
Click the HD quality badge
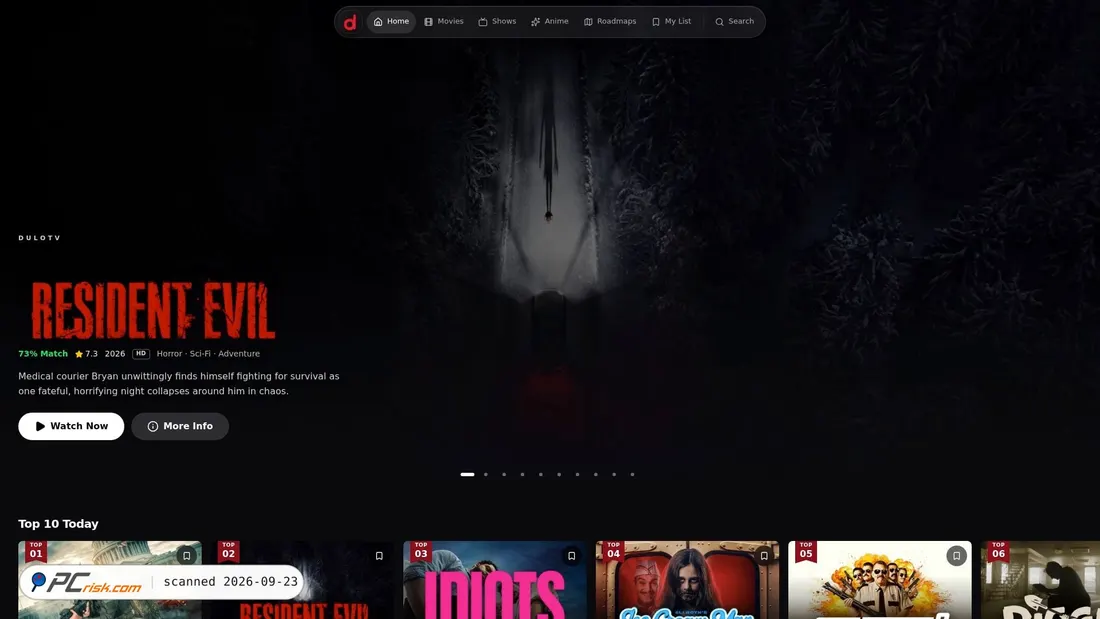click(x=141, y=354)
